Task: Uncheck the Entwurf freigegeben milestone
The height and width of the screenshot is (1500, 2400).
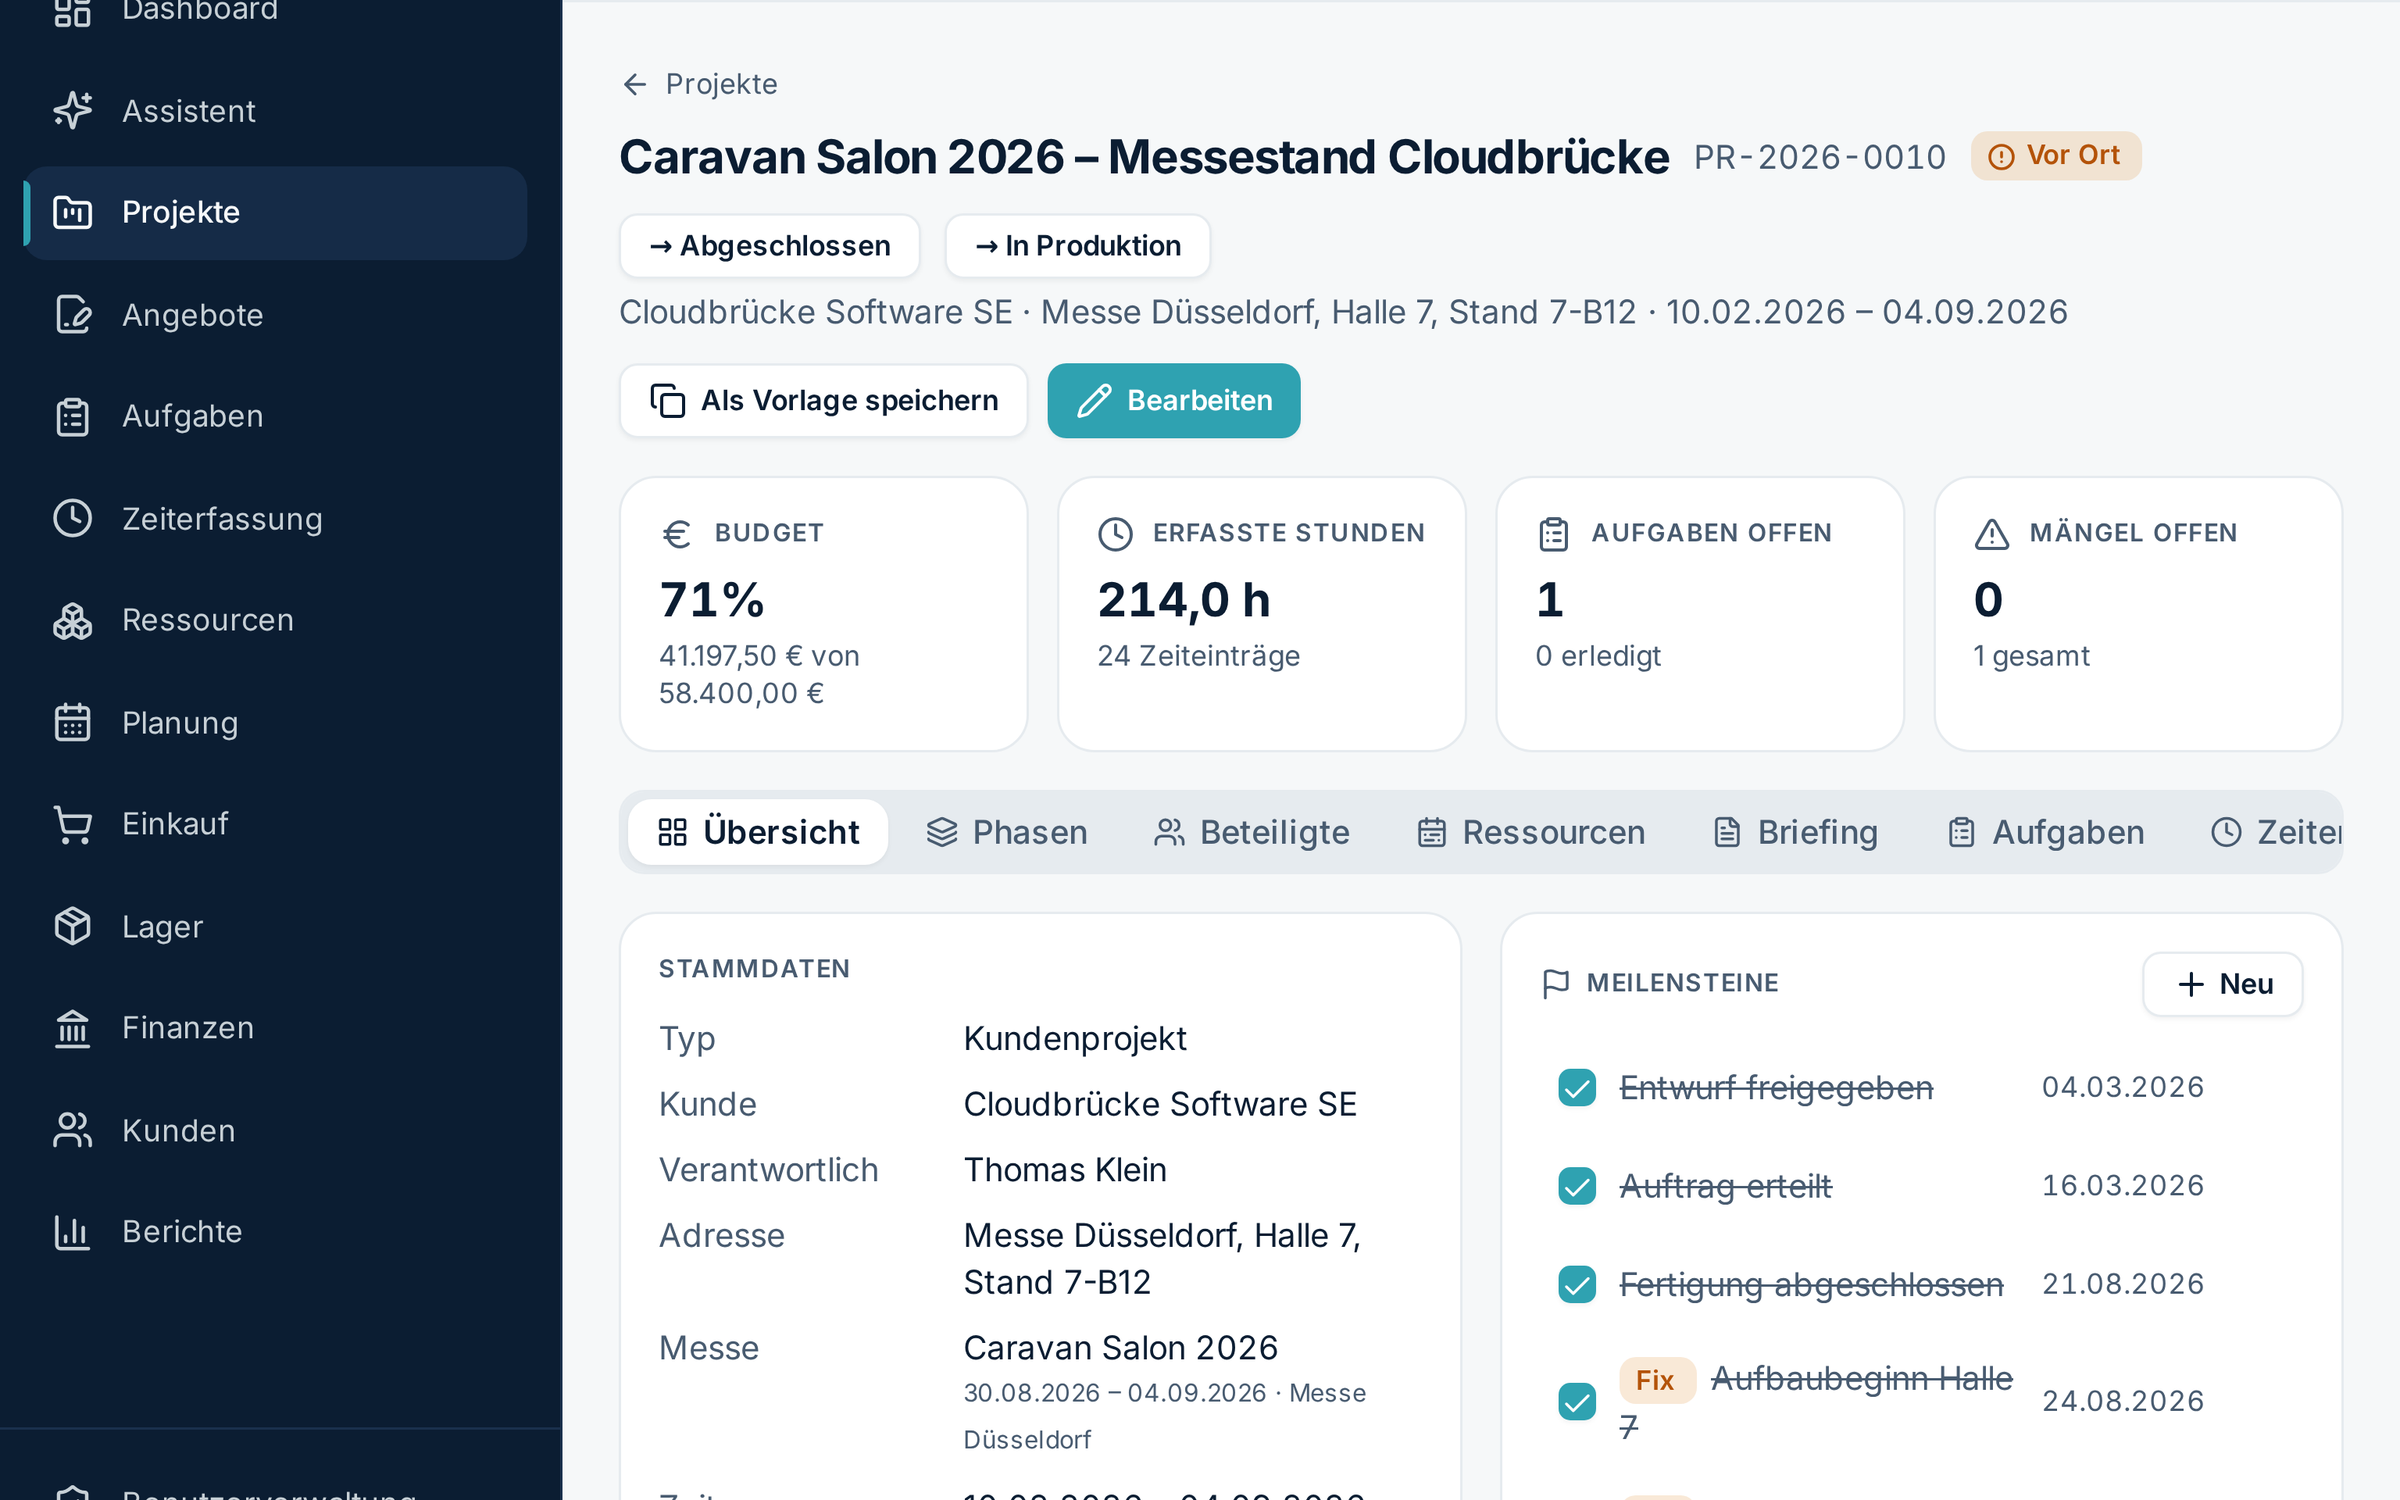Action: pyautogui.click(x=1577, y=1087)
